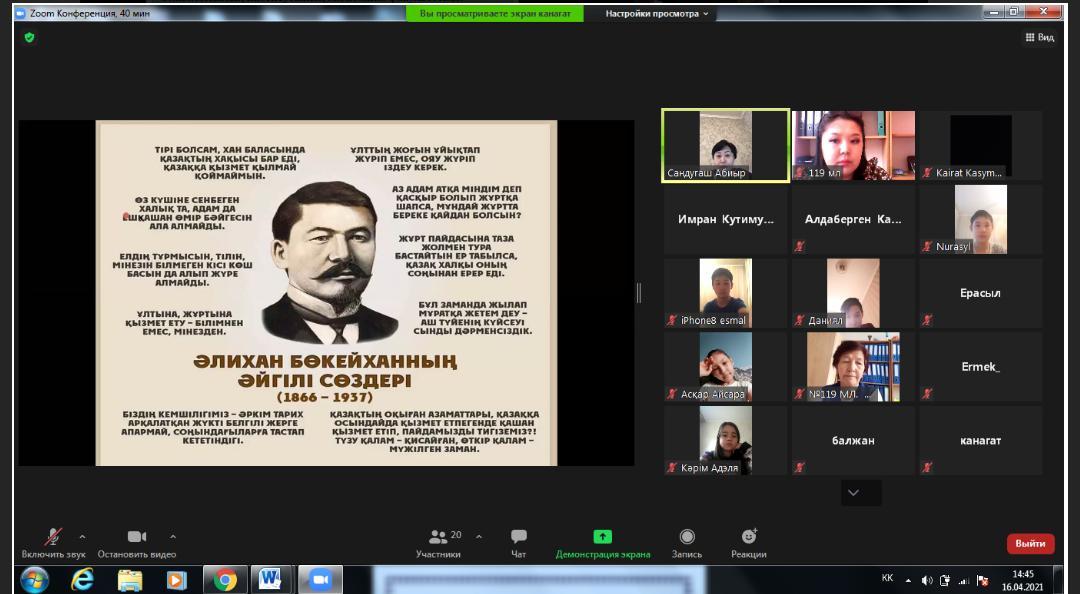Start recording with Запись icon
Image resolution: width=1080 pixels, height=594 pixels.
pyautogui.click(x=687, y=537)
